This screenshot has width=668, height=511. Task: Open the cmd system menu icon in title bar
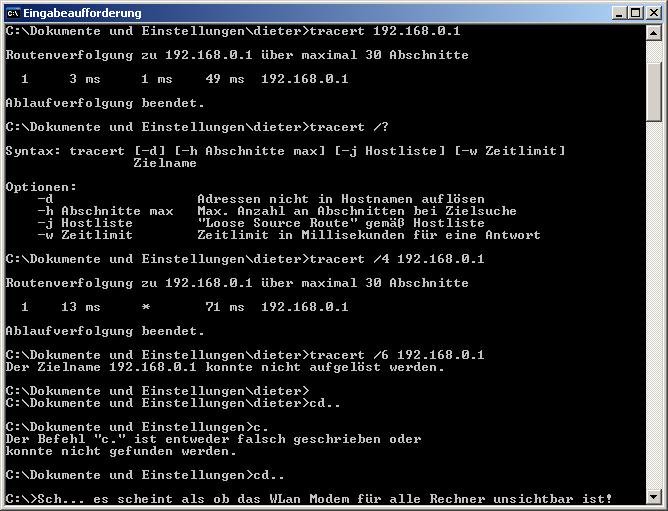(x=13, y=13)
